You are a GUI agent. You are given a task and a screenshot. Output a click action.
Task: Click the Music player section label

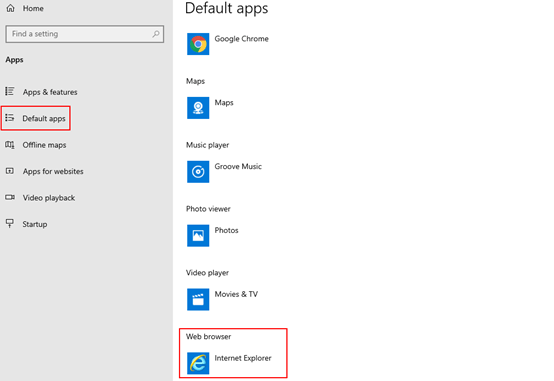(x=207, y=145)
